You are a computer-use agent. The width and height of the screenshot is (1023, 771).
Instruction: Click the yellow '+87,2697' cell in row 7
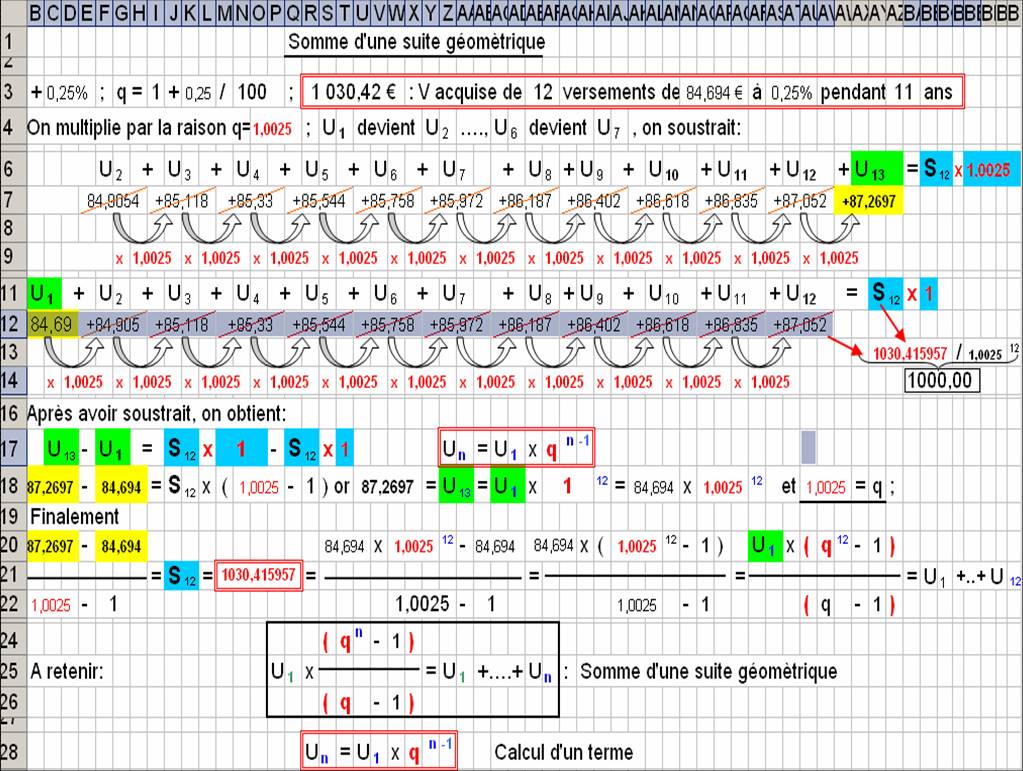pyautogui.click(x=868, y=202)
